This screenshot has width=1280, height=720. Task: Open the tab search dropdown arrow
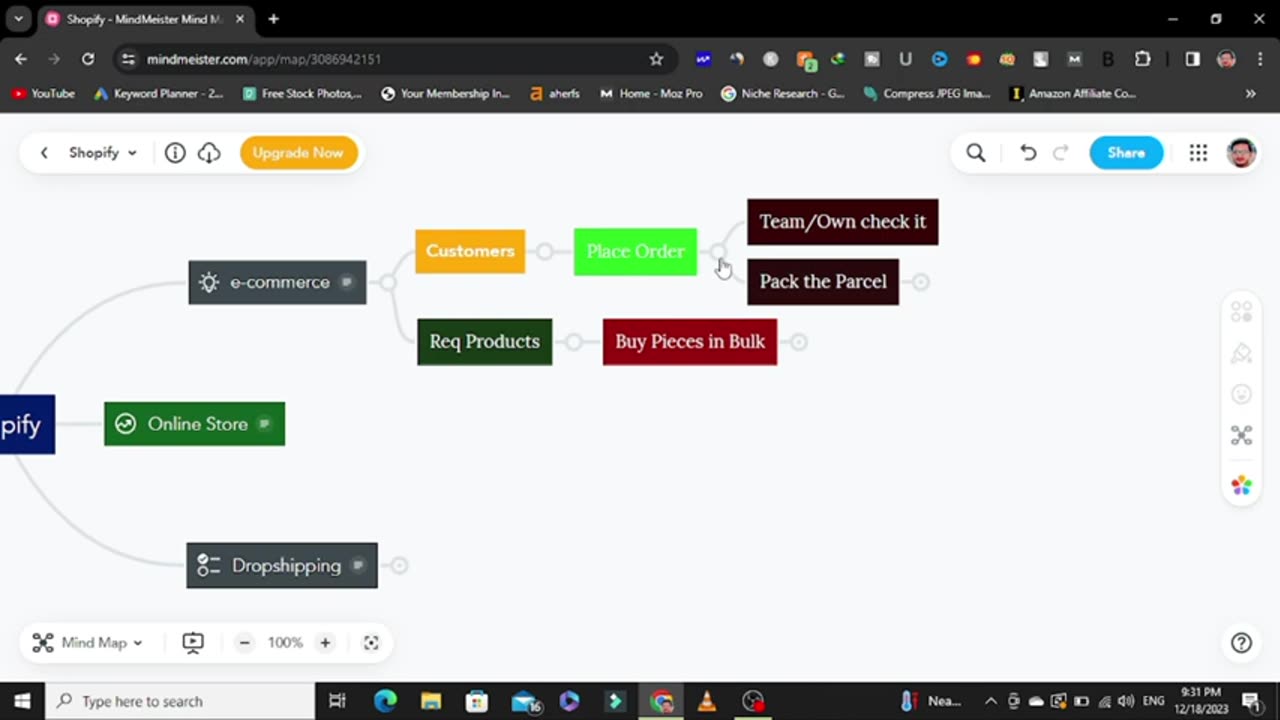tap(19, 19)
